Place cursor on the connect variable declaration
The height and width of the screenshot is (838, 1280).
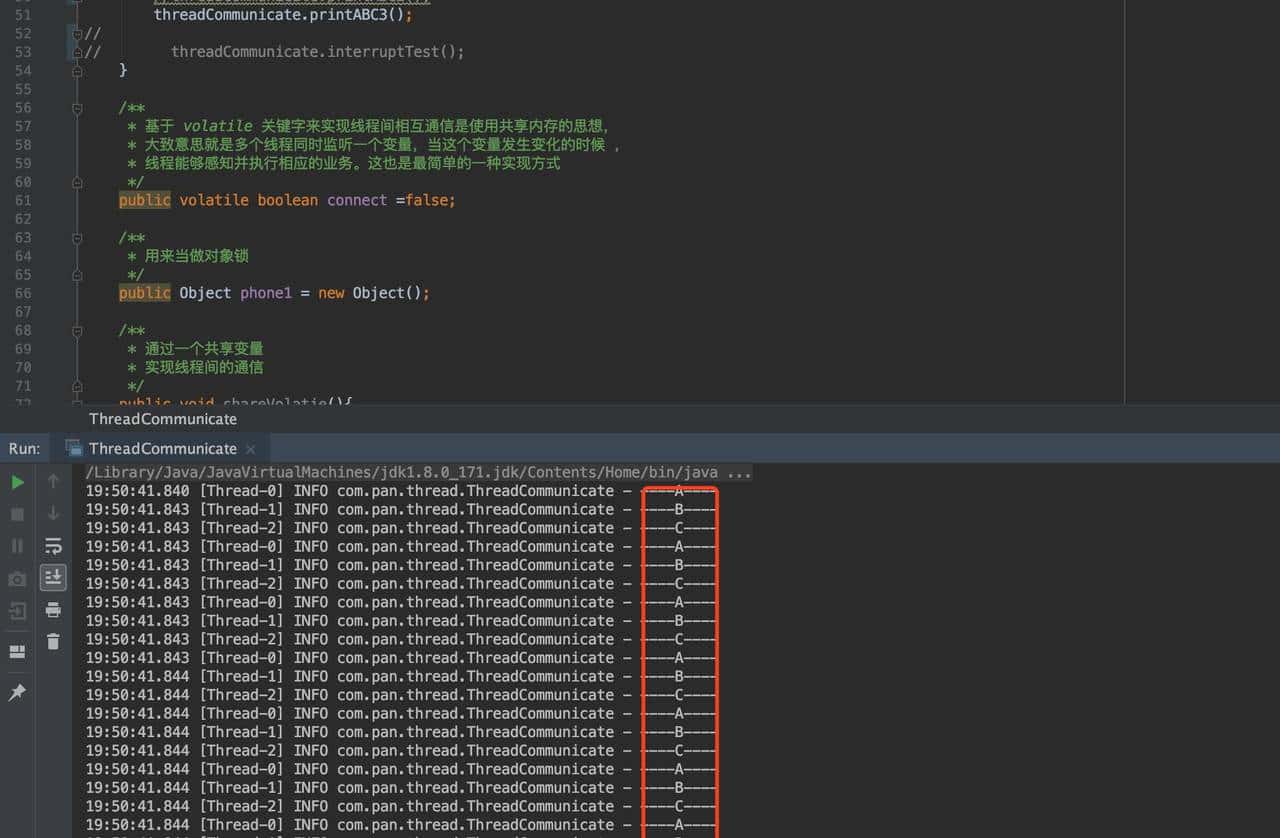pyautogui.click(x=356, y=200)
